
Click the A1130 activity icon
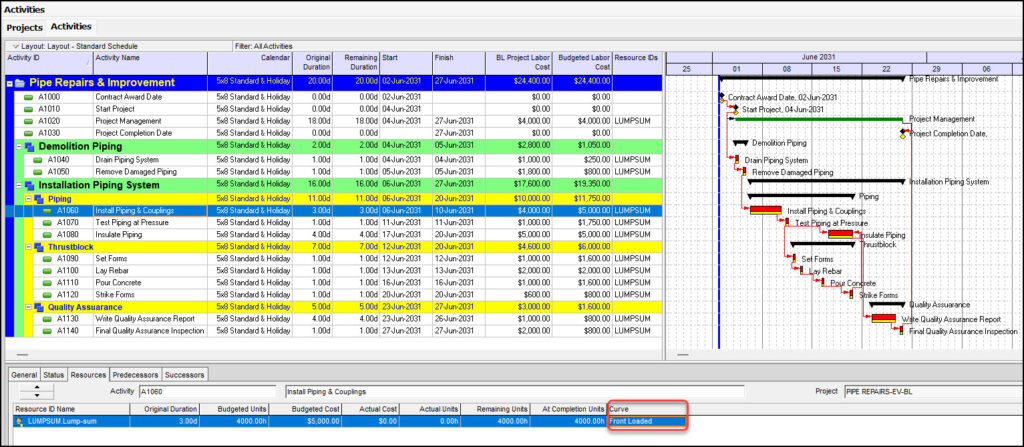pyautogui.click(x=47, y=319)
